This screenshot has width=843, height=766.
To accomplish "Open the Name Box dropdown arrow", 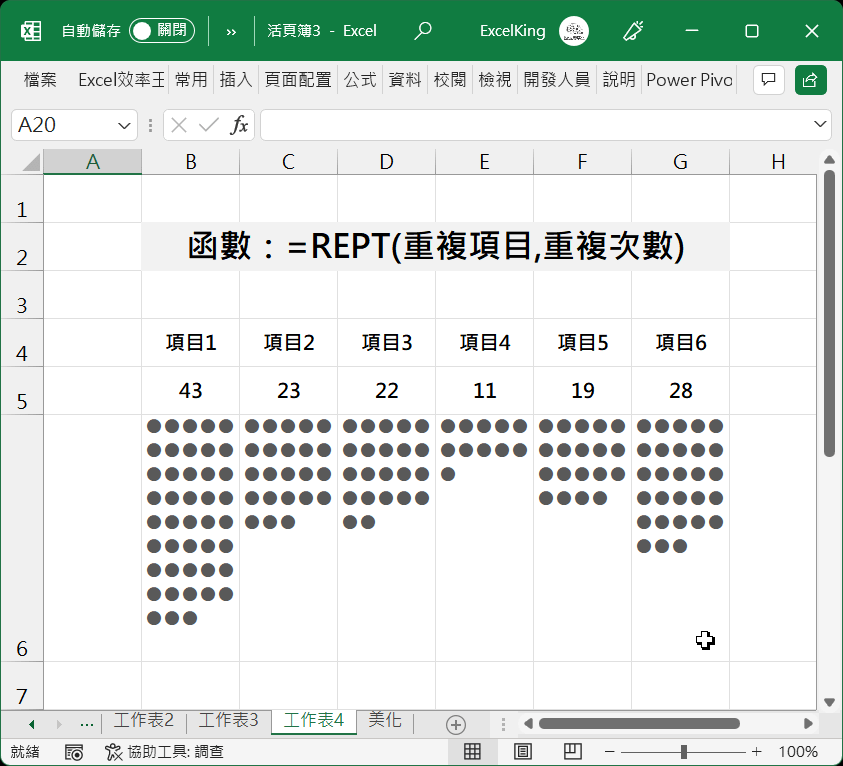I will tap(125, 125).
